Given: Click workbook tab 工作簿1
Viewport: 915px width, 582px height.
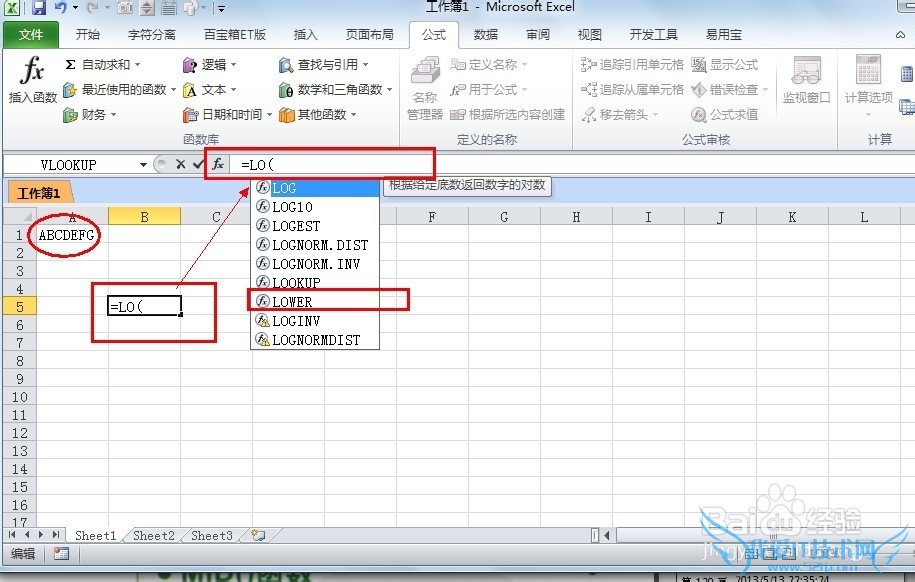Looking at the screenshot, I should click(39, 193).
